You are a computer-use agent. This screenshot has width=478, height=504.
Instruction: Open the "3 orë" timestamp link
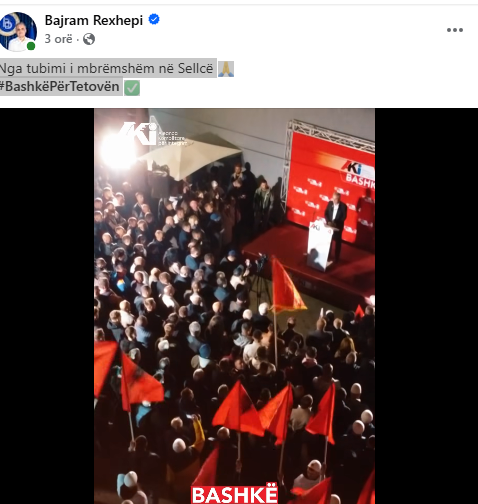(x=58, y=39)
